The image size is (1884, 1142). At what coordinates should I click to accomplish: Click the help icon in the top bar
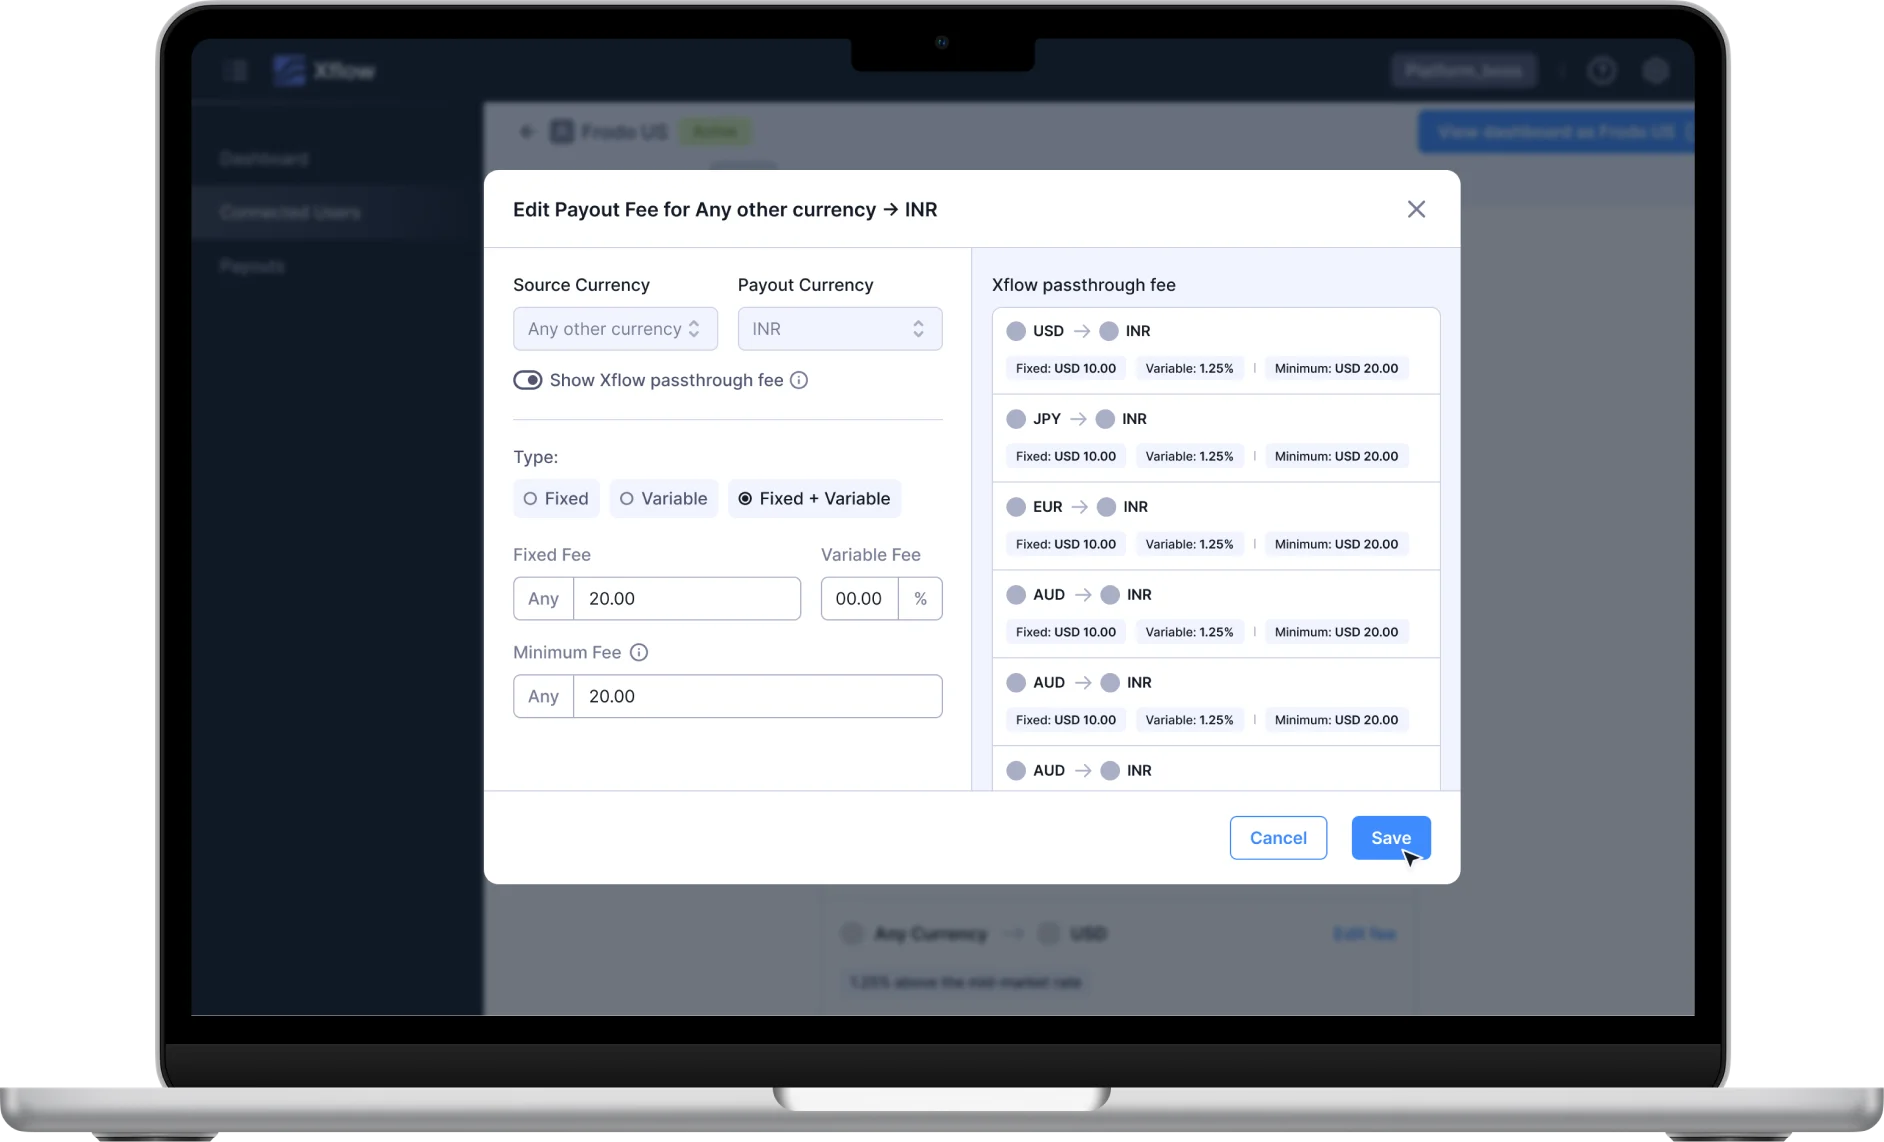pos(1602,70)
